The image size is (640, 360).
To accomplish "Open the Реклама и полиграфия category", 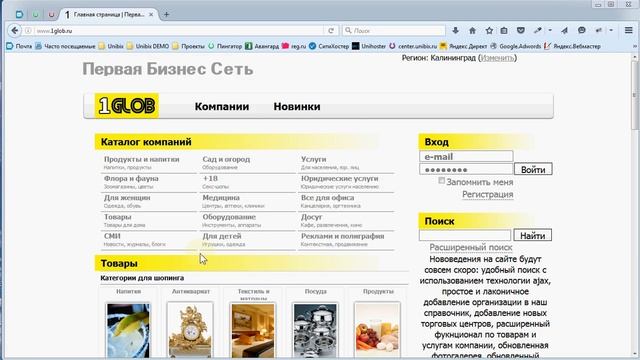I will click(342, 236).
